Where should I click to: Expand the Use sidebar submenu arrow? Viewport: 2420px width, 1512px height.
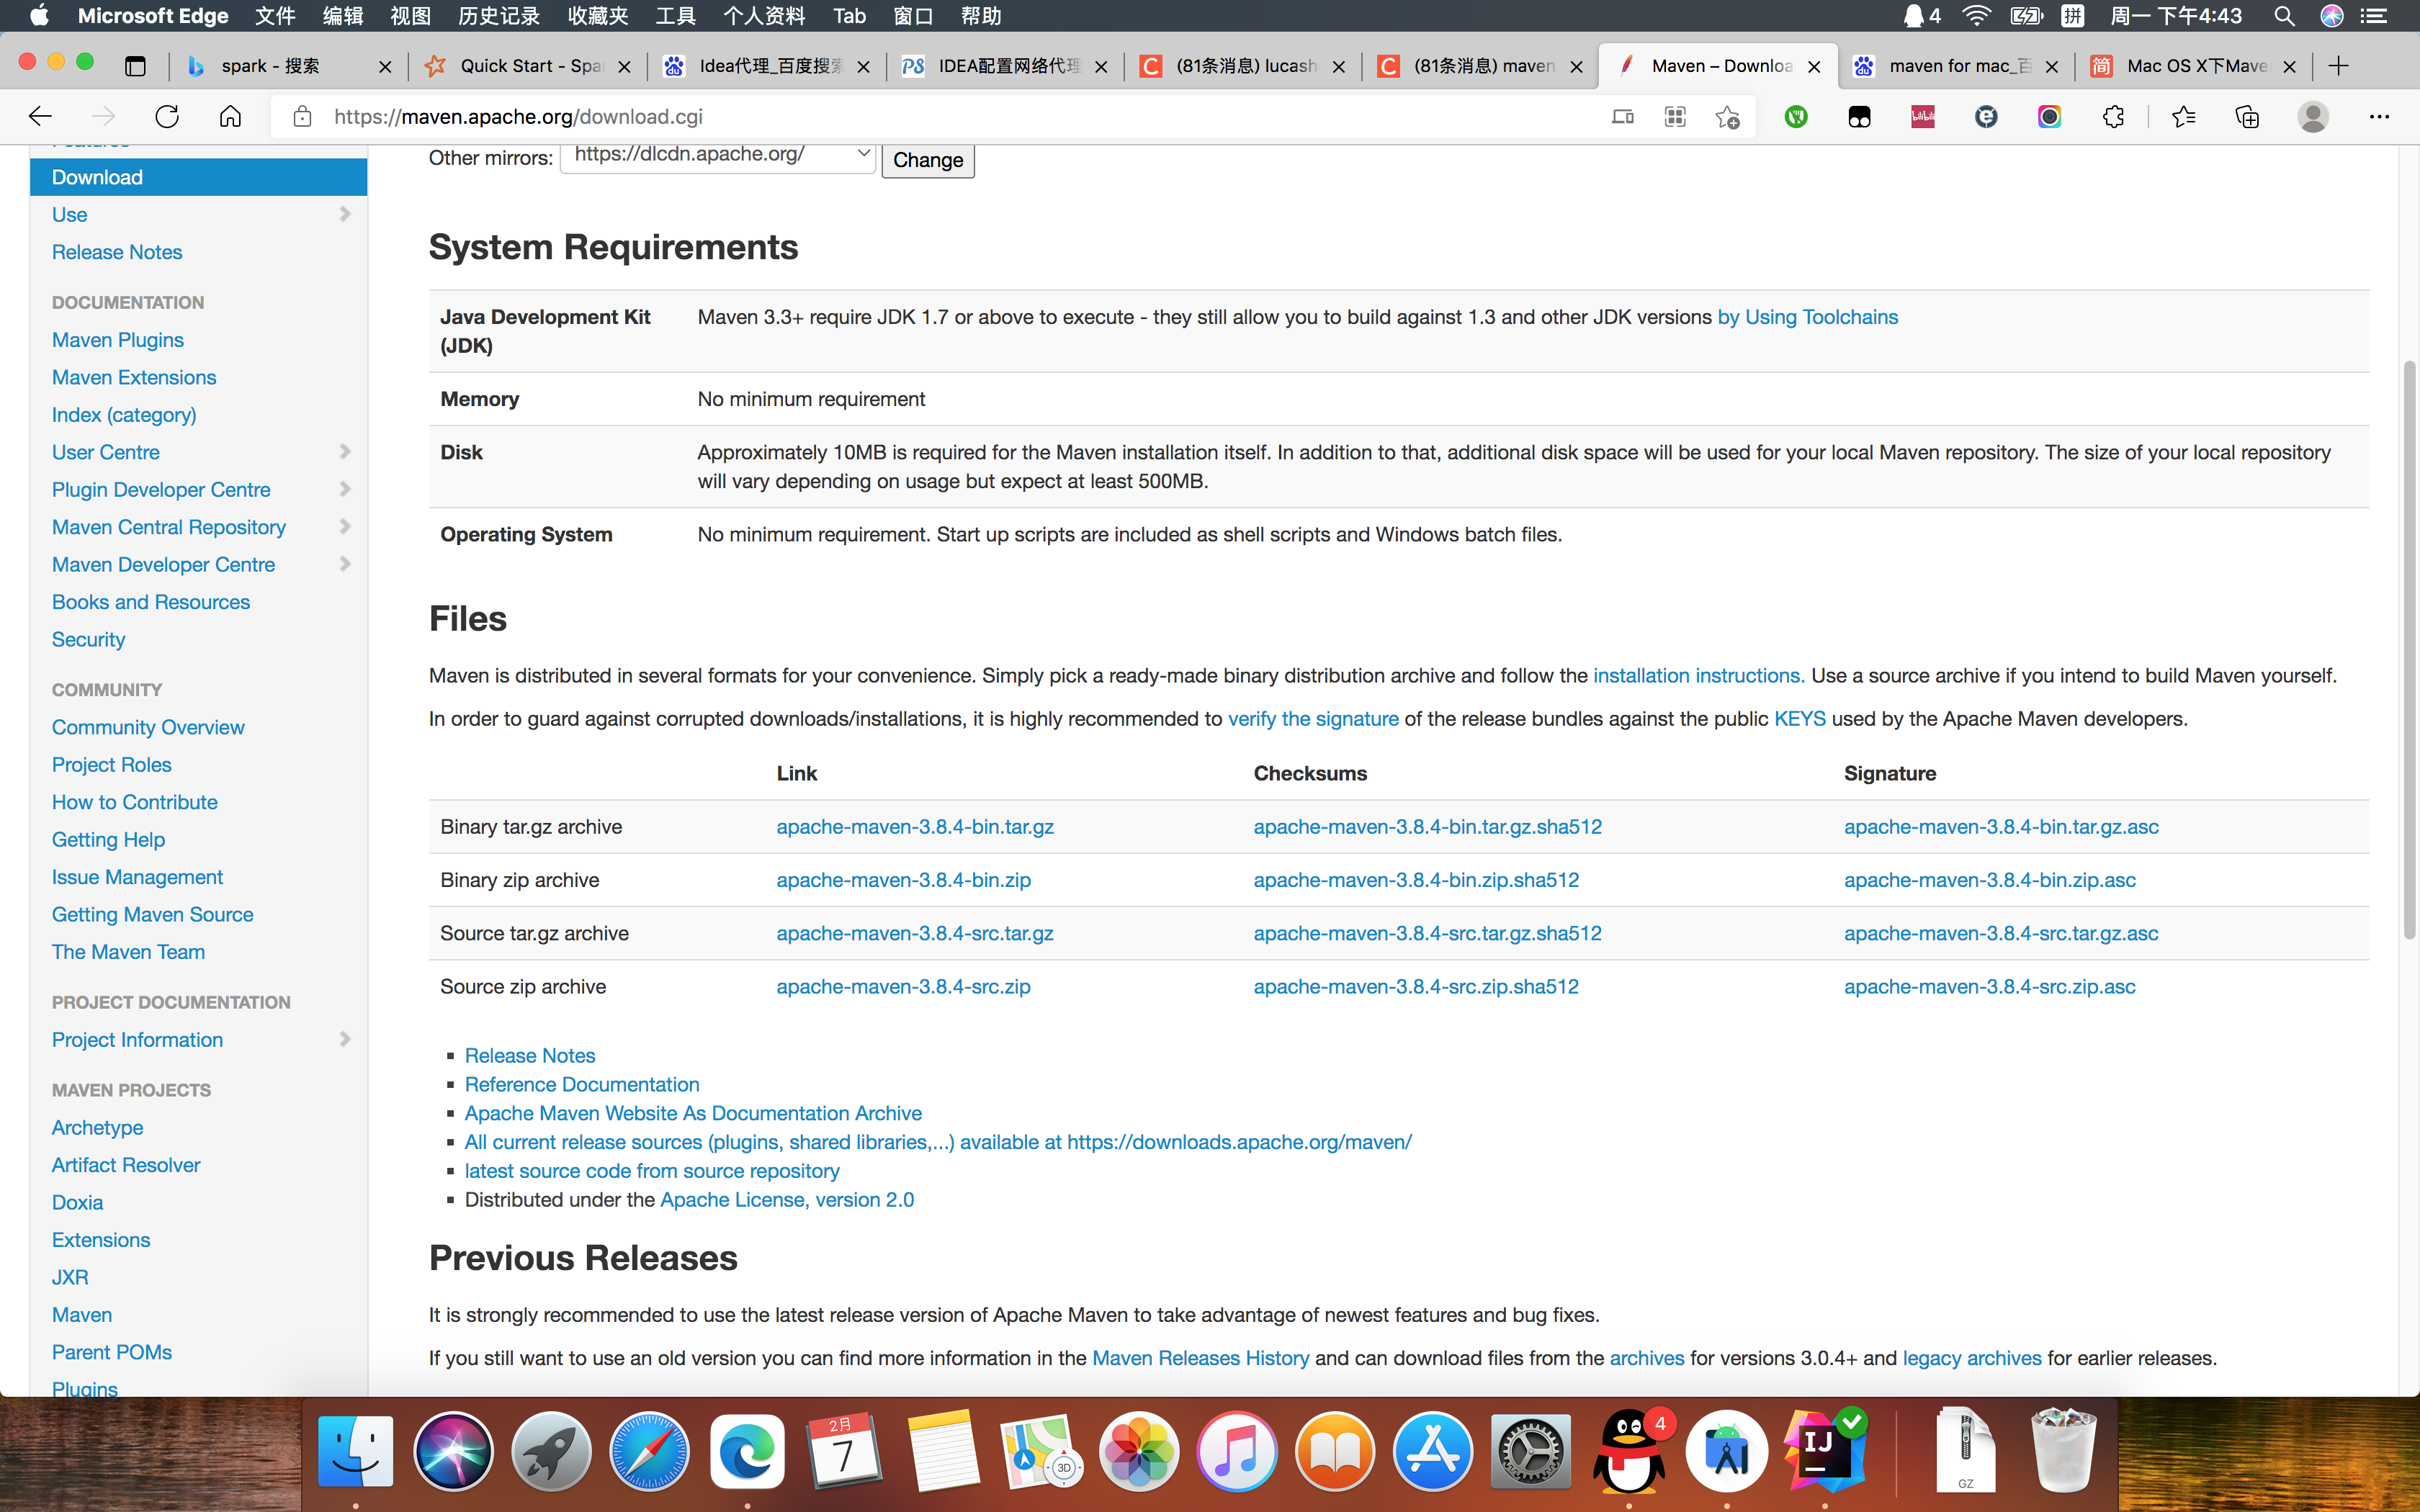[x=345, y=214]
